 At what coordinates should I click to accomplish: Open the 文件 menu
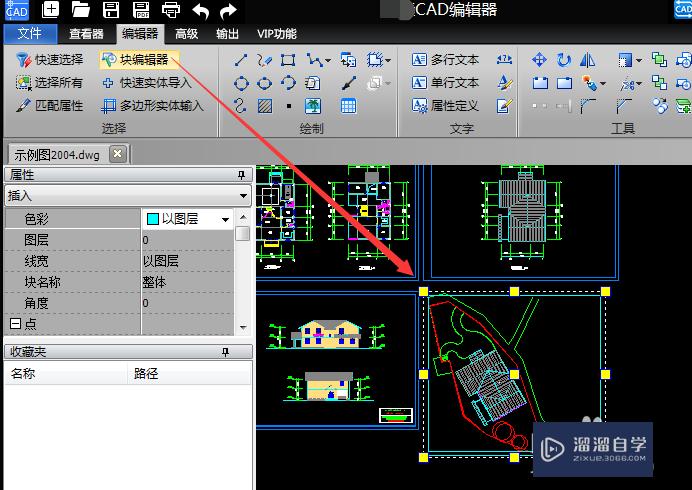coord(30,34)
